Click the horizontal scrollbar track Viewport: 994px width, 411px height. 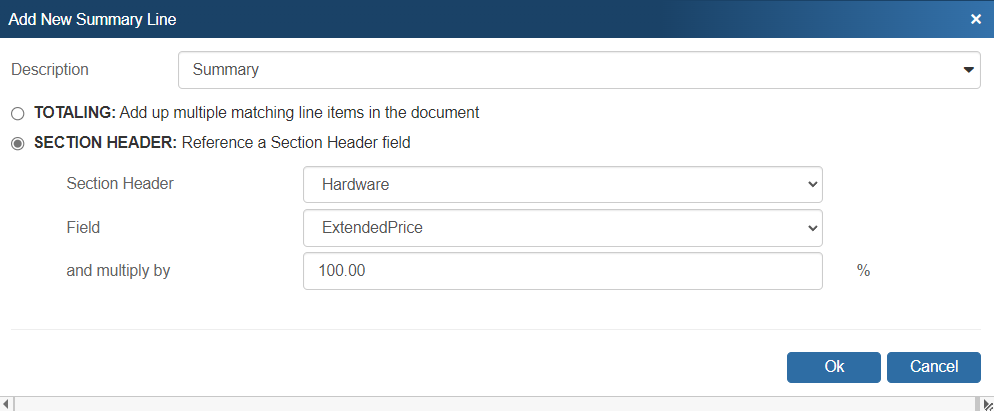(x=490, y=403)
